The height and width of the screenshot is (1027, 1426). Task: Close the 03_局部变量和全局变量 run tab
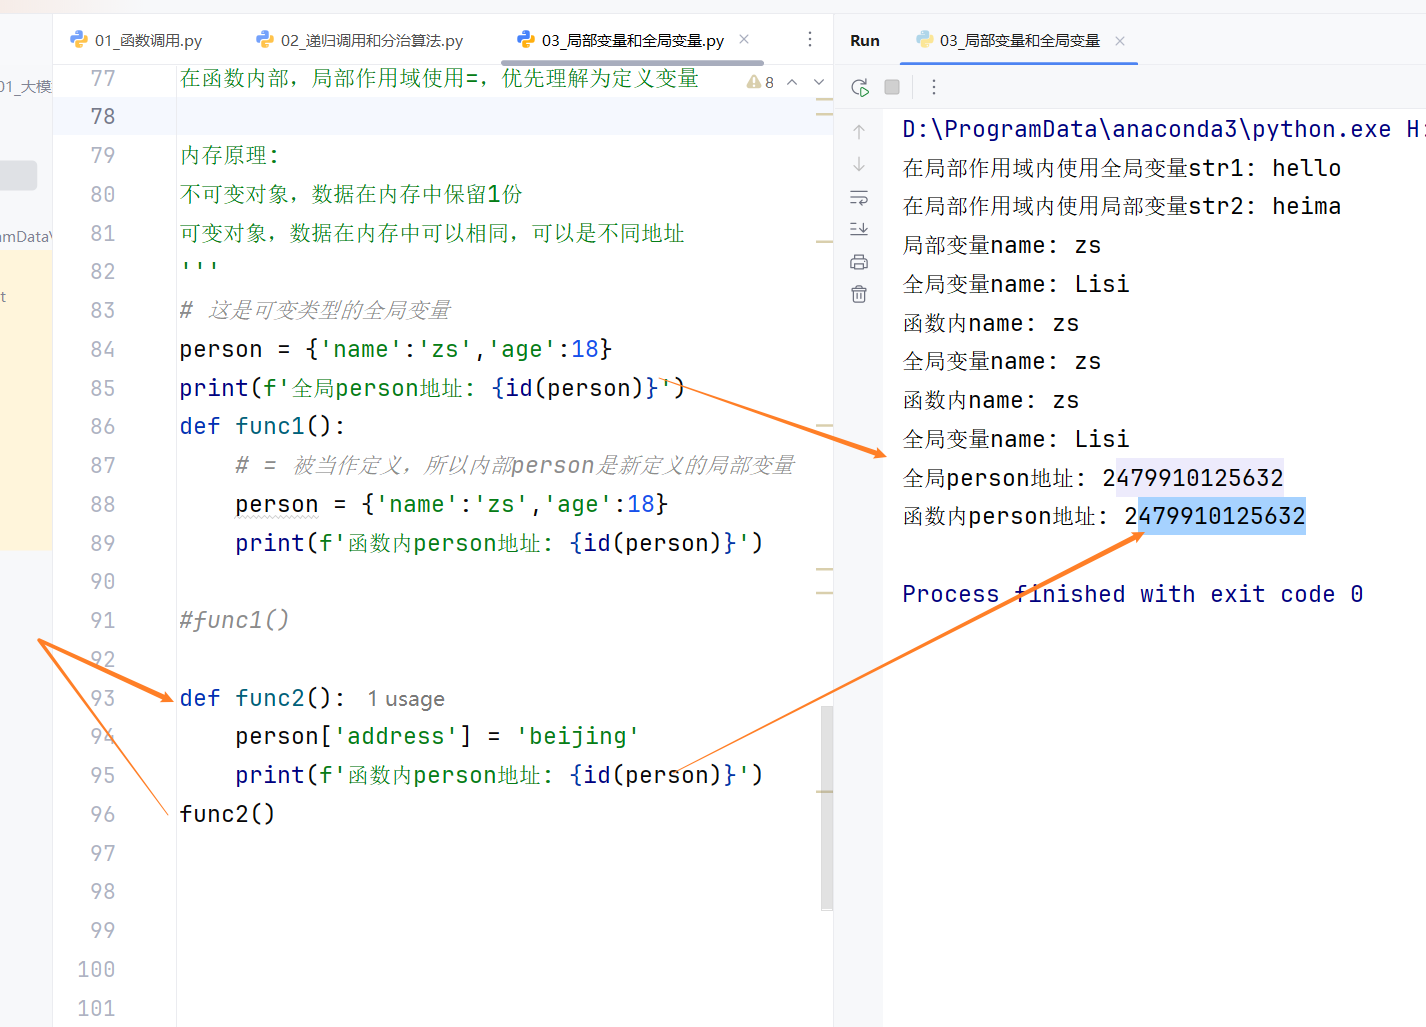(x=1120, y=41)
